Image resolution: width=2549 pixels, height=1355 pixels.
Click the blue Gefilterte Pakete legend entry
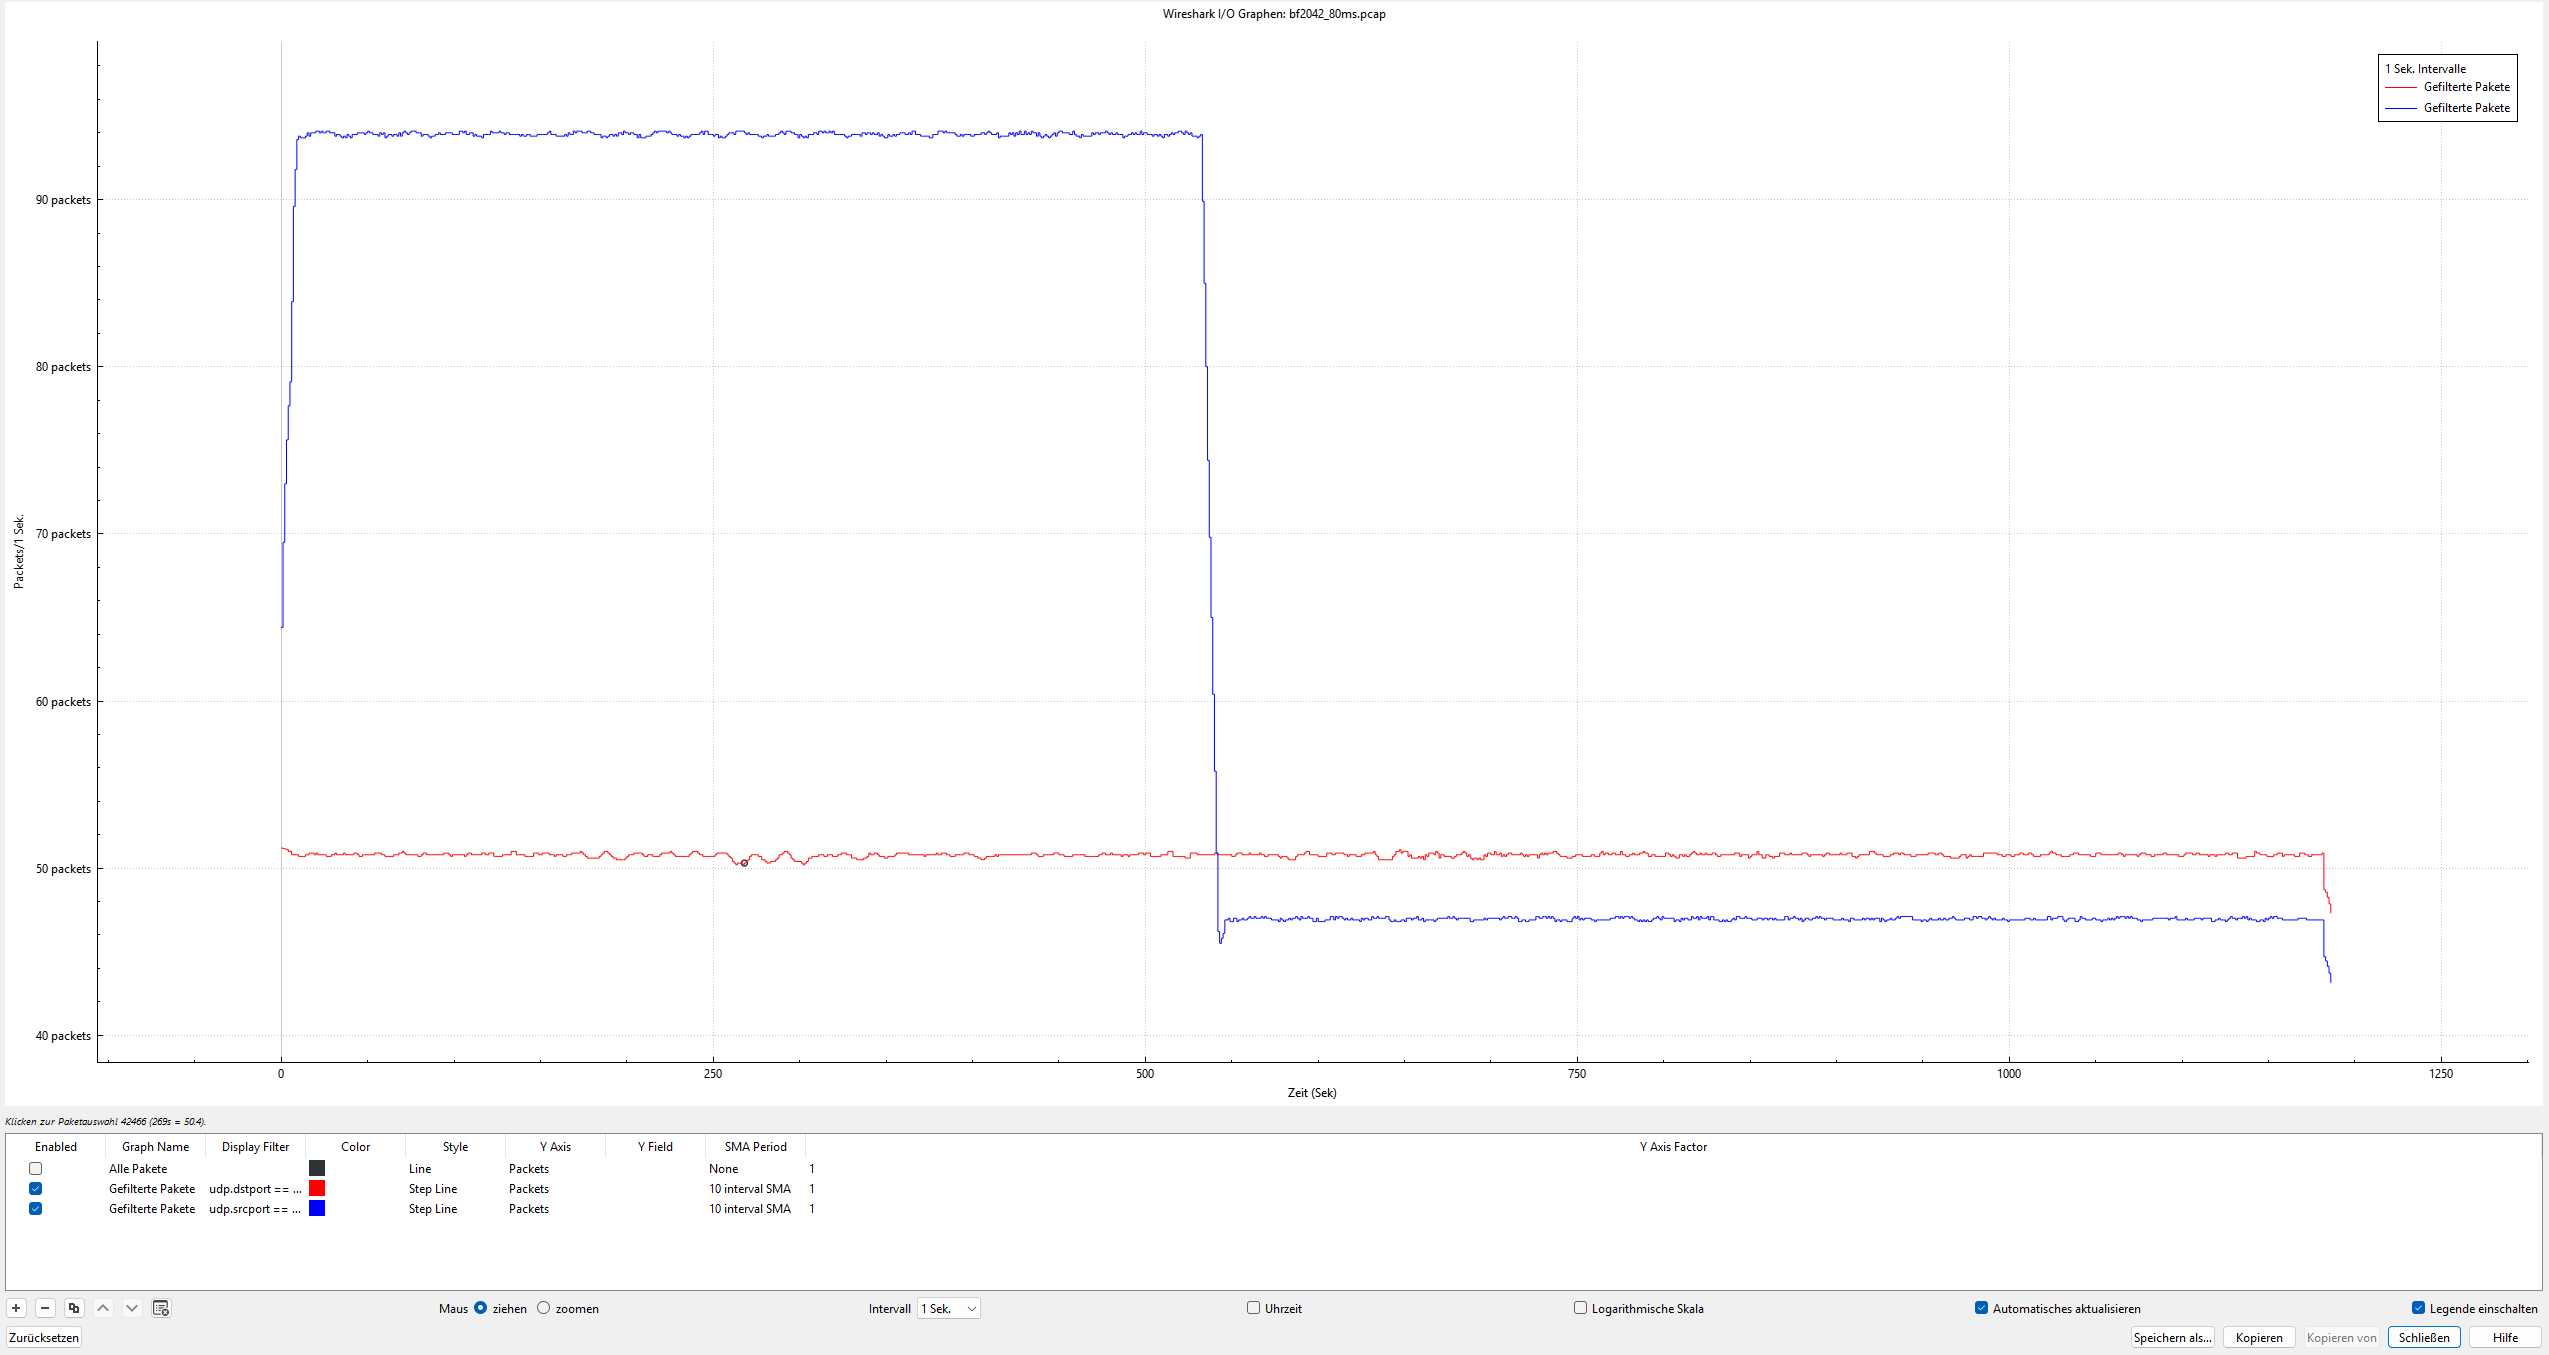pos(2447,108)
